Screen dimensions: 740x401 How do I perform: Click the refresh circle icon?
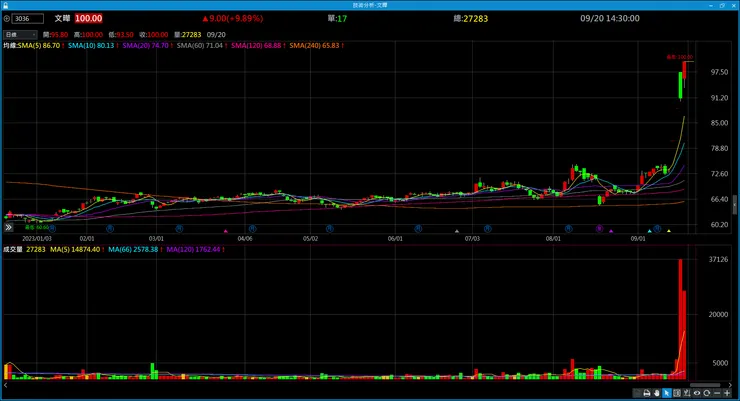[x=706, y=393]
